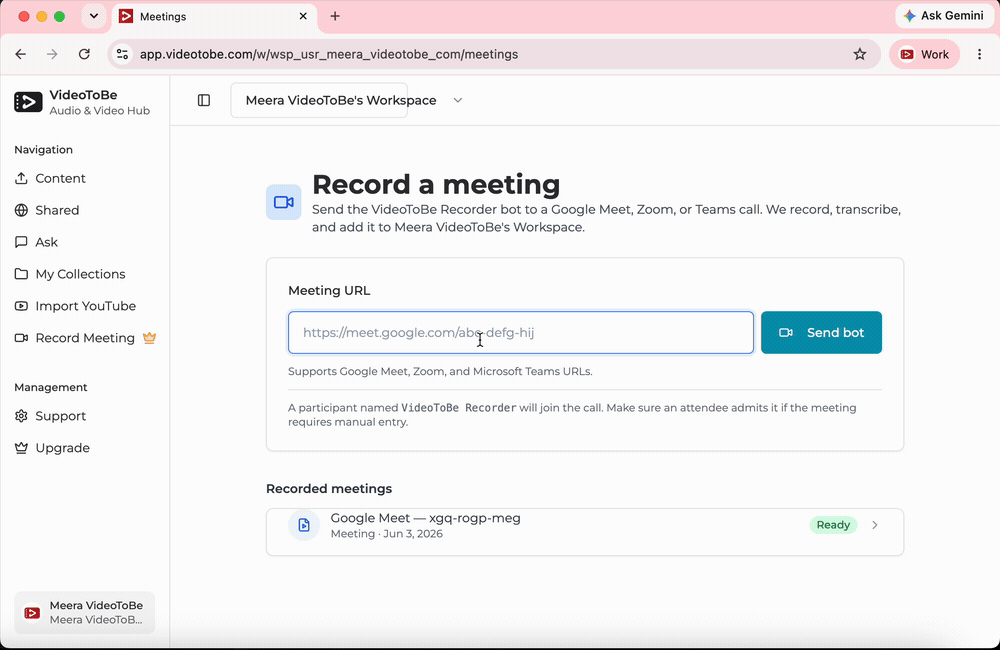Reload the page
Screen dimensions: 1000x650
click(x=84, y=54)
